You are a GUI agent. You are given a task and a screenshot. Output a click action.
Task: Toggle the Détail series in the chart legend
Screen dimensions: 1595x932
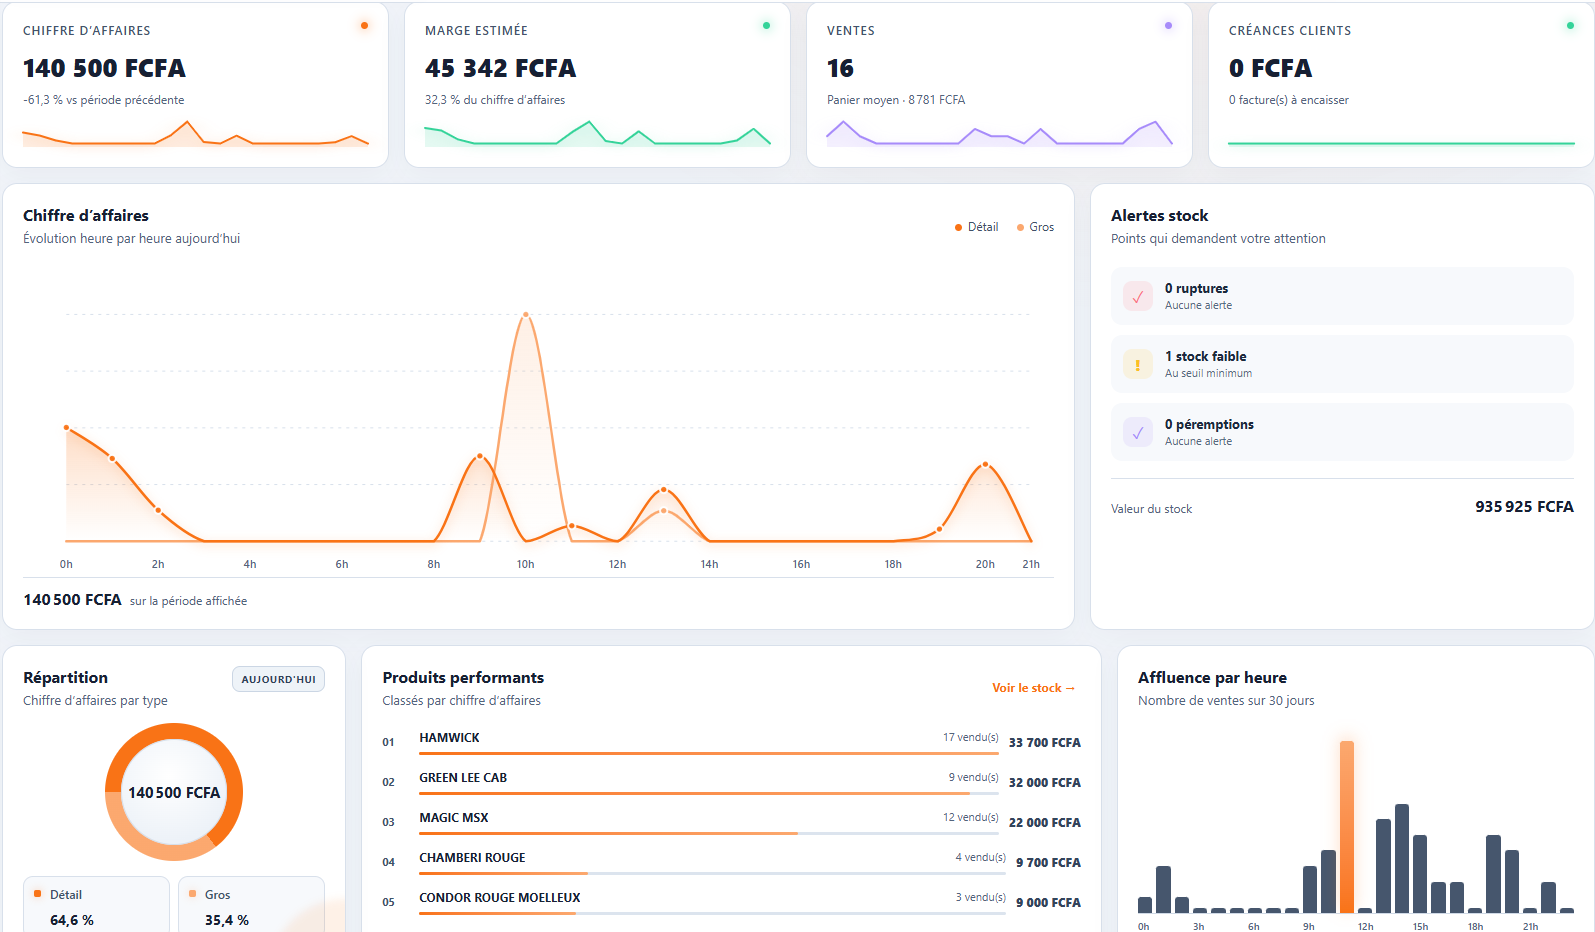977,227
